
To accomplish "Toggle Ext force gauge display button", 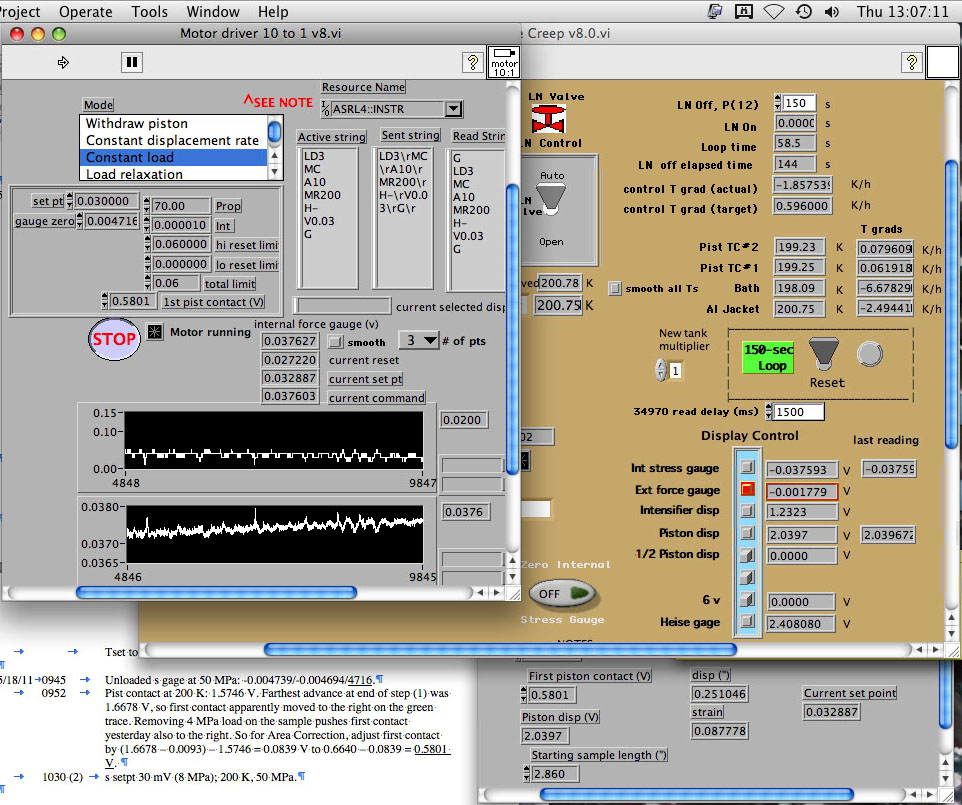I will (x=746, y=490).
